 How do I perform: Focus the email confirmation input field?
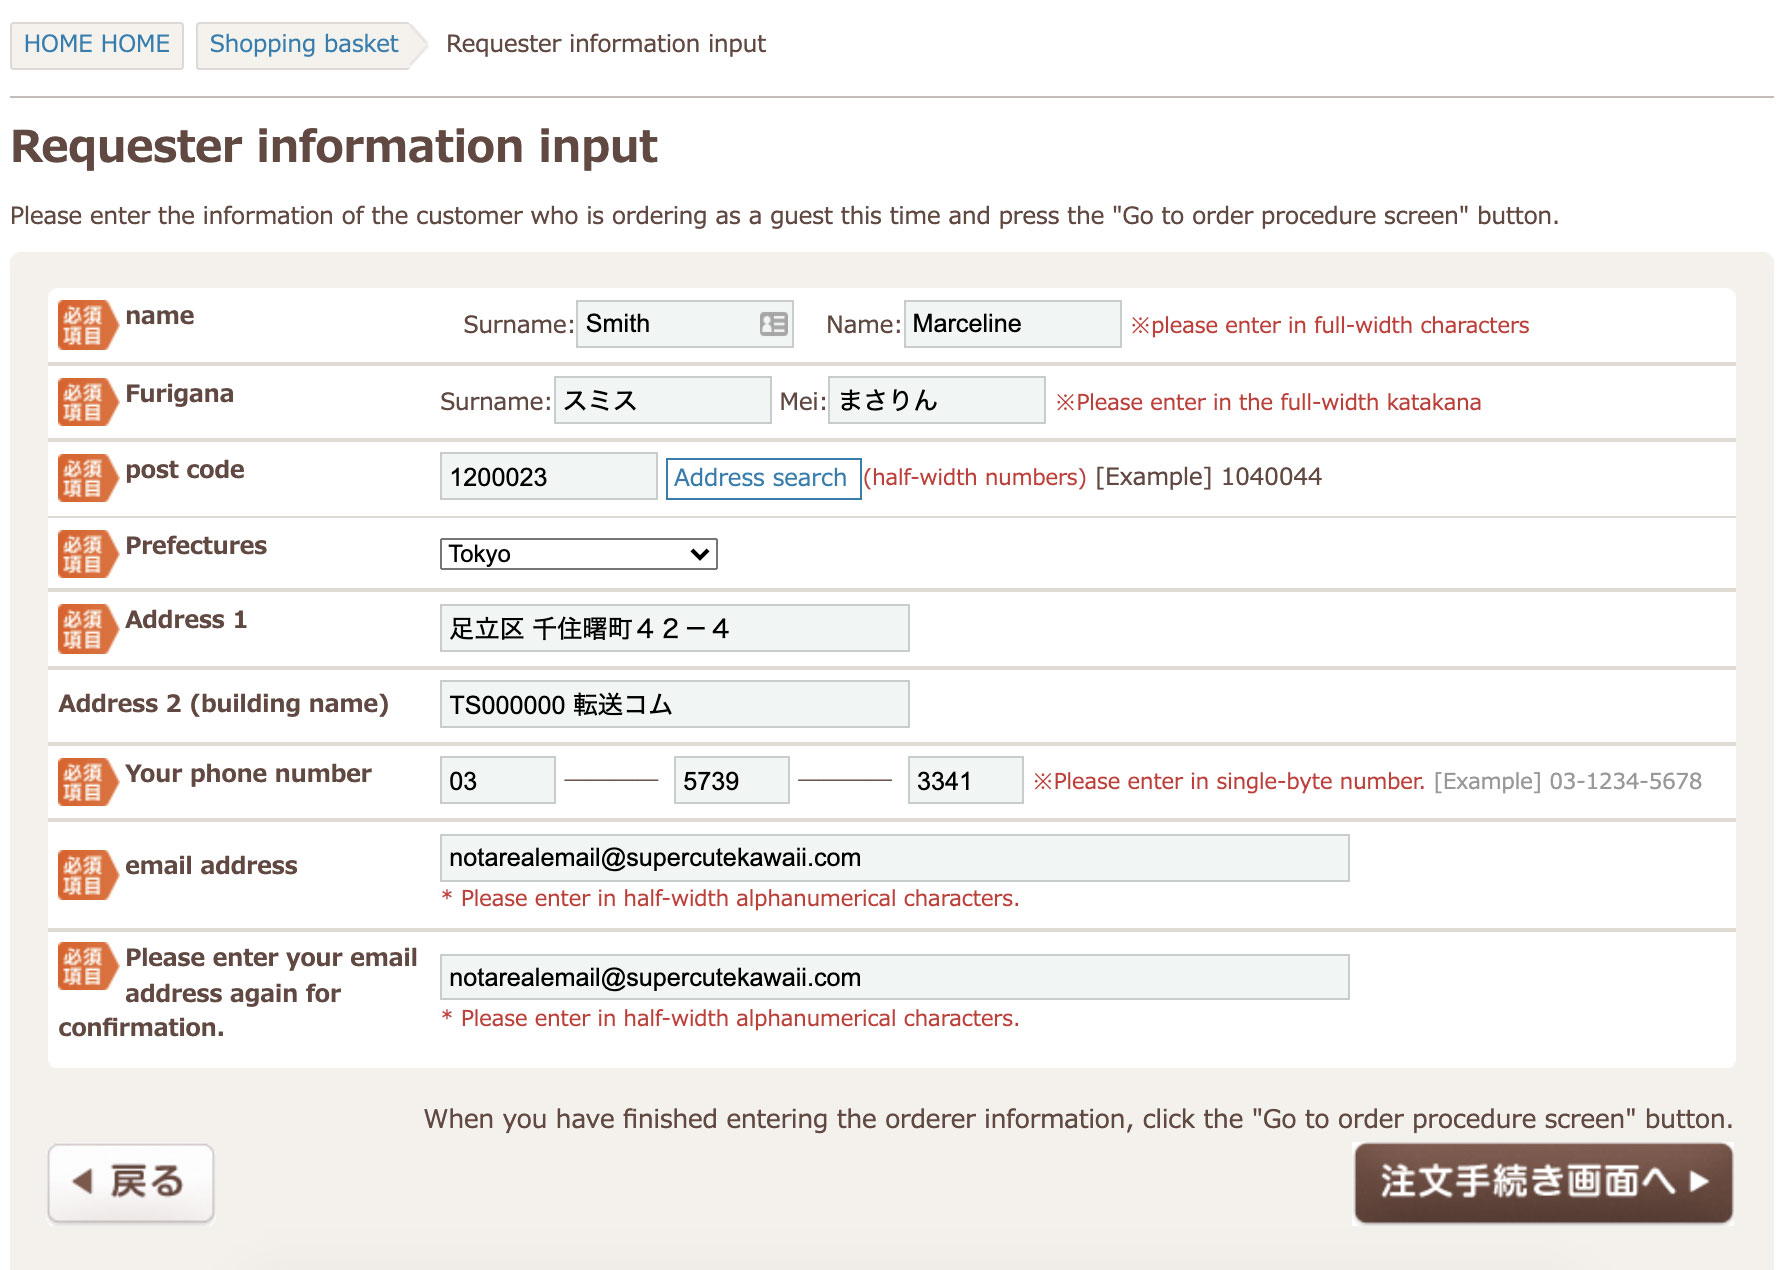[894, 977]
